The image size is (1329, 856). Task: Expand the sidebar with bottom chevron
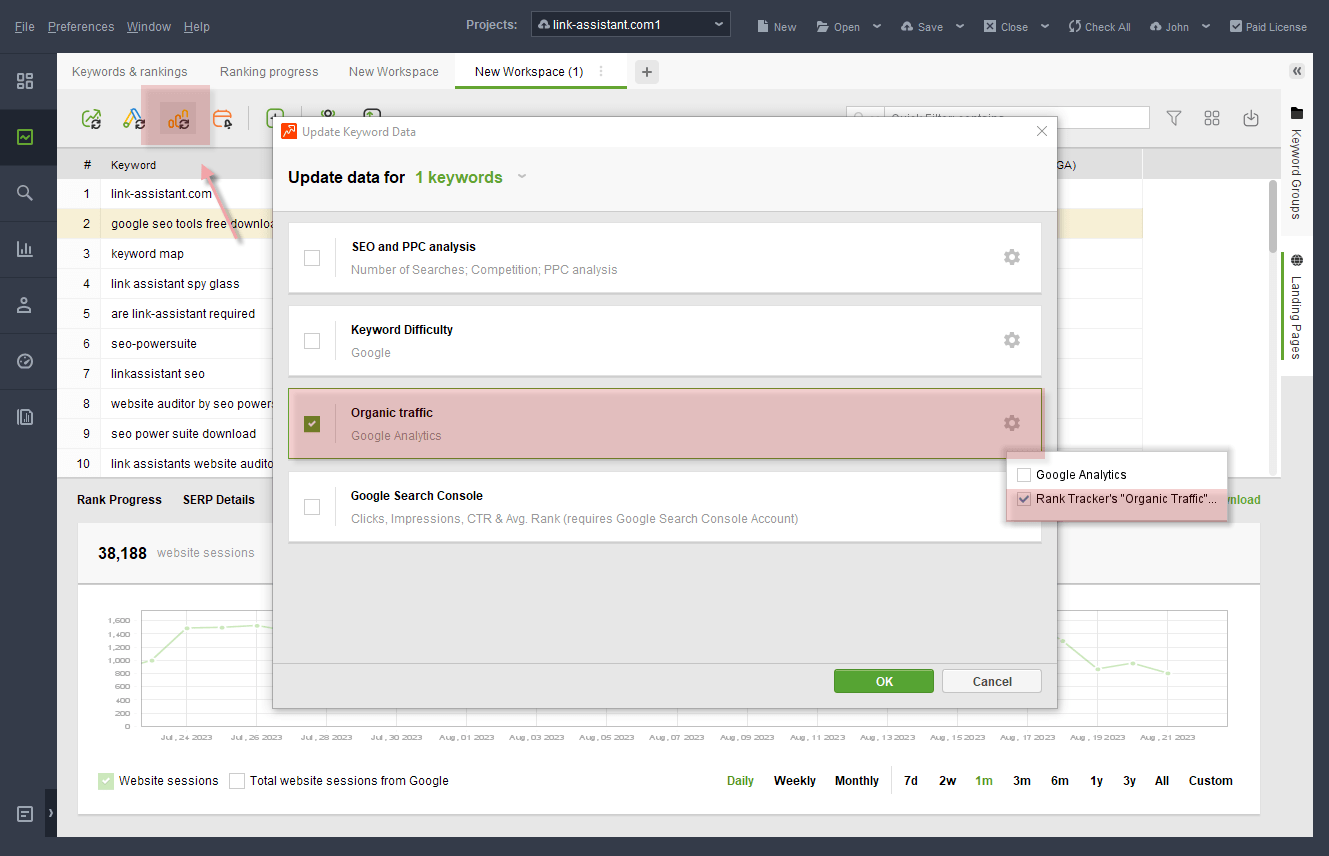(x=51, y=814)
